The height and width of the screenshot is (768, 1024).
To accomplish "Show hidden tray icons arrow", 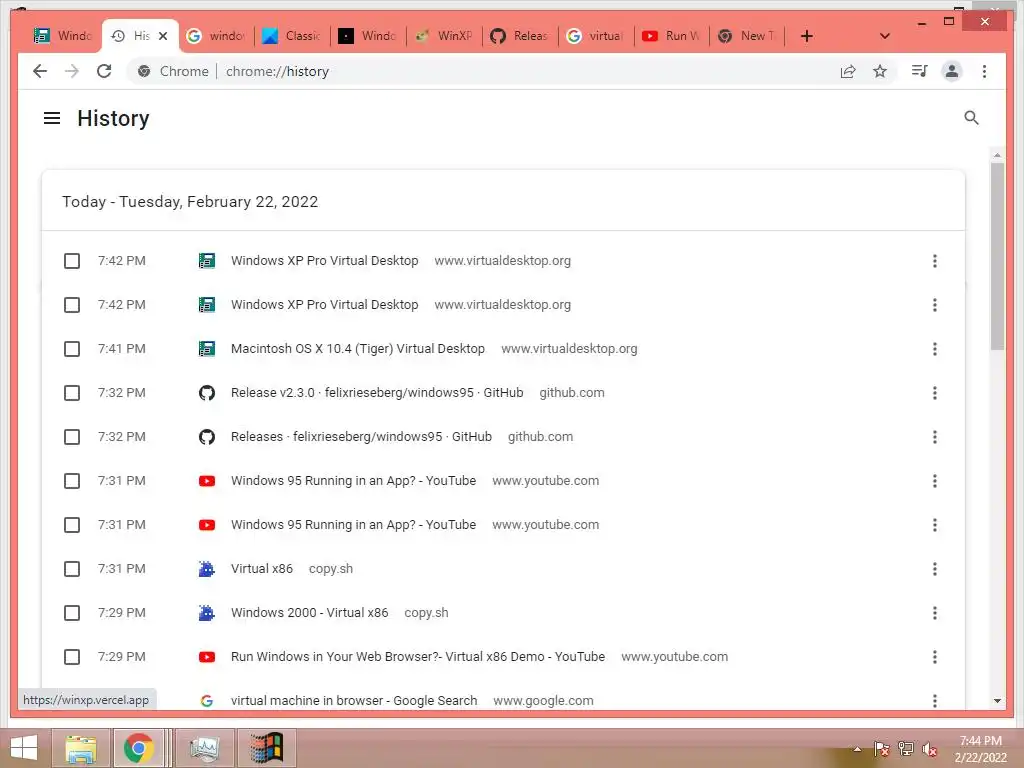I will pos(857,749).
